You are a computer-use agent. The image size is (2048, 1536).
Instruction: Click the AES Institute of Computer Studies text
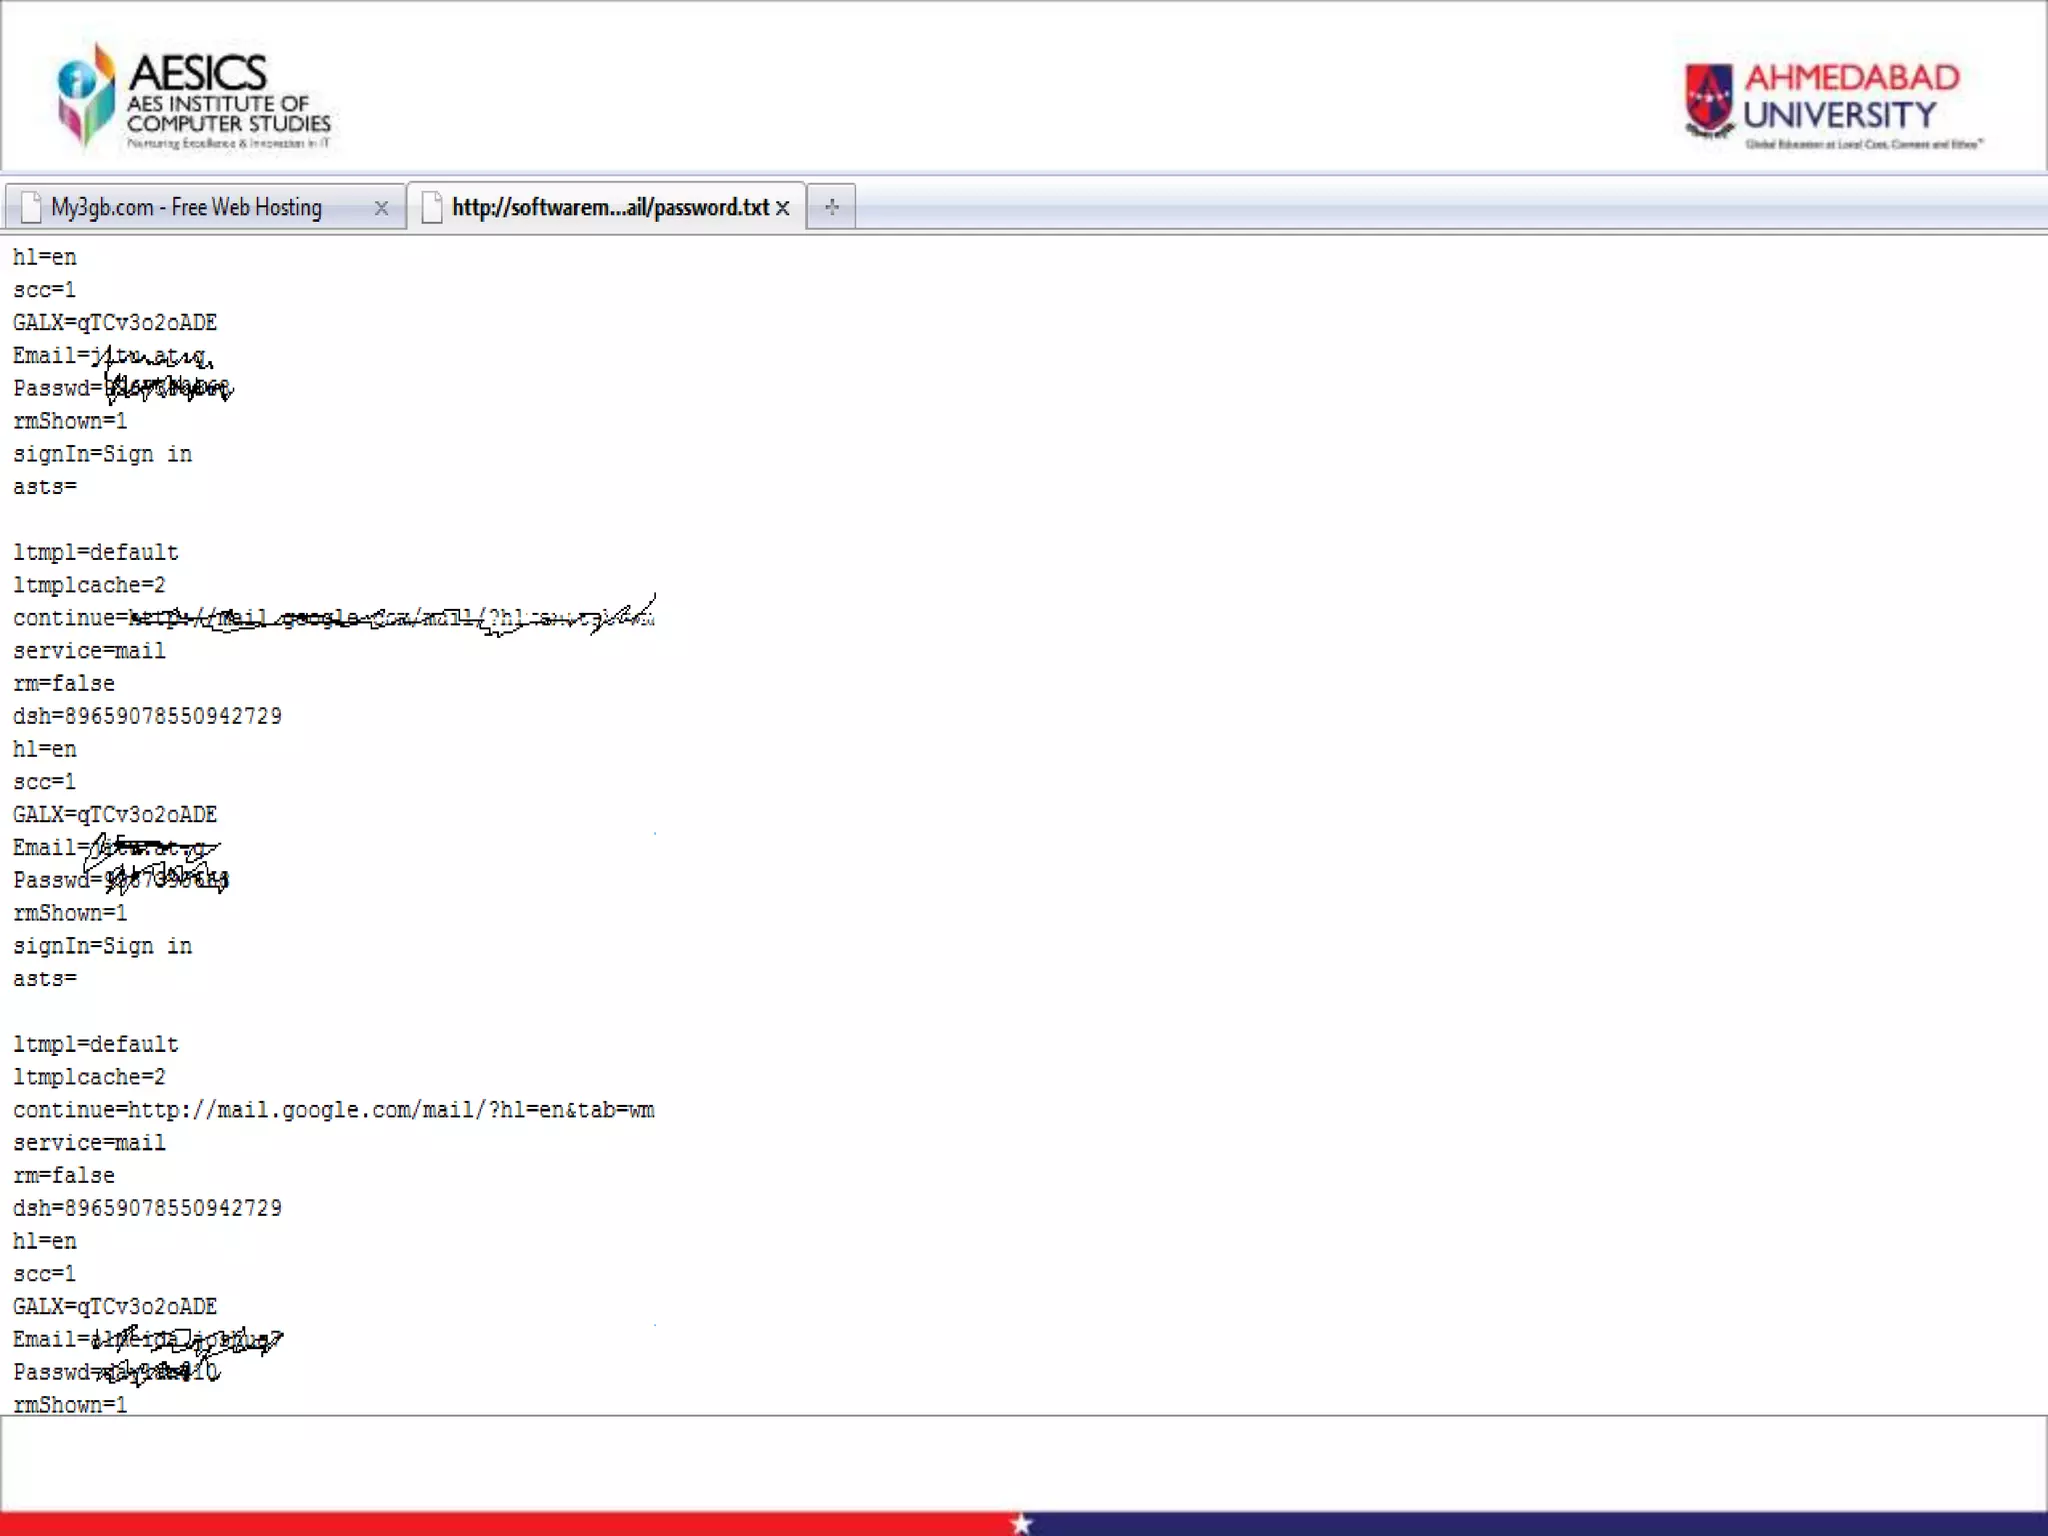[x=228, y=114]
